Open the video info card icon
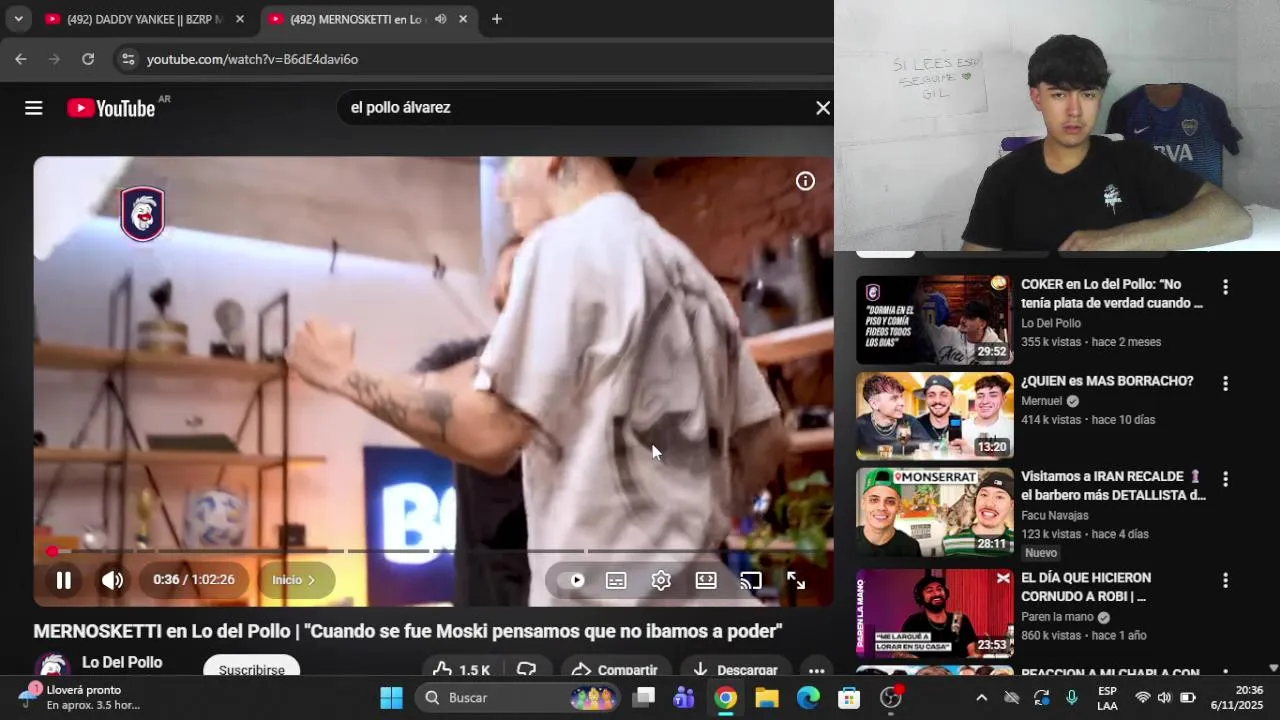Viewport: 1280px width, 720px height. [x=805, y=181]
